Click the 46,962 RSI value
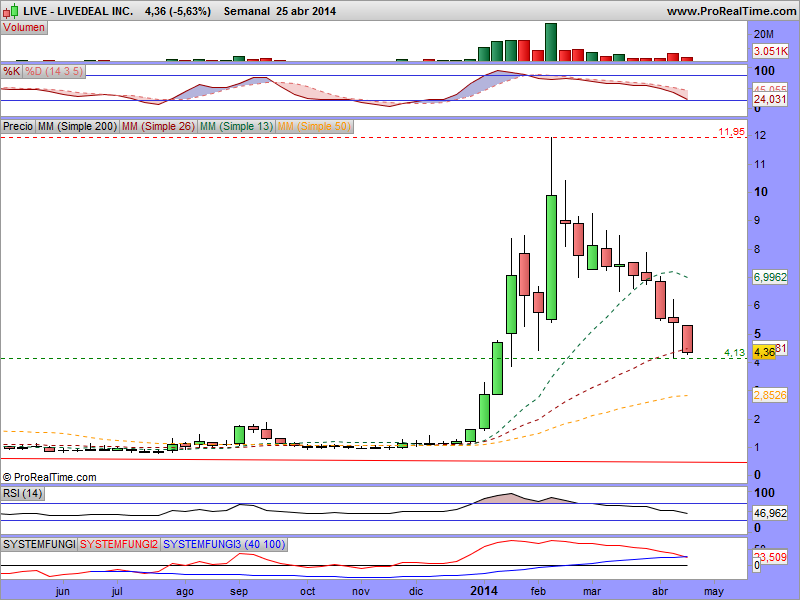 770,513
